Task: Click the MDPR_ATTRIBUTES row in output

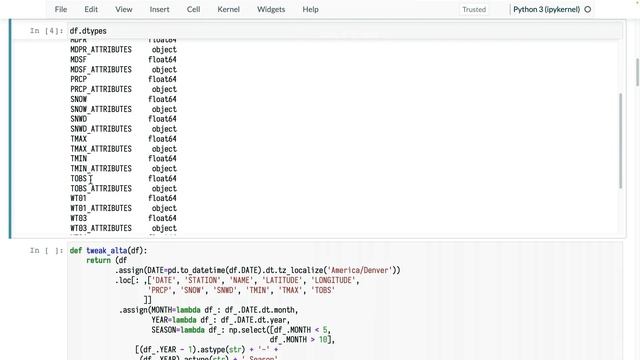Action: 123,49
